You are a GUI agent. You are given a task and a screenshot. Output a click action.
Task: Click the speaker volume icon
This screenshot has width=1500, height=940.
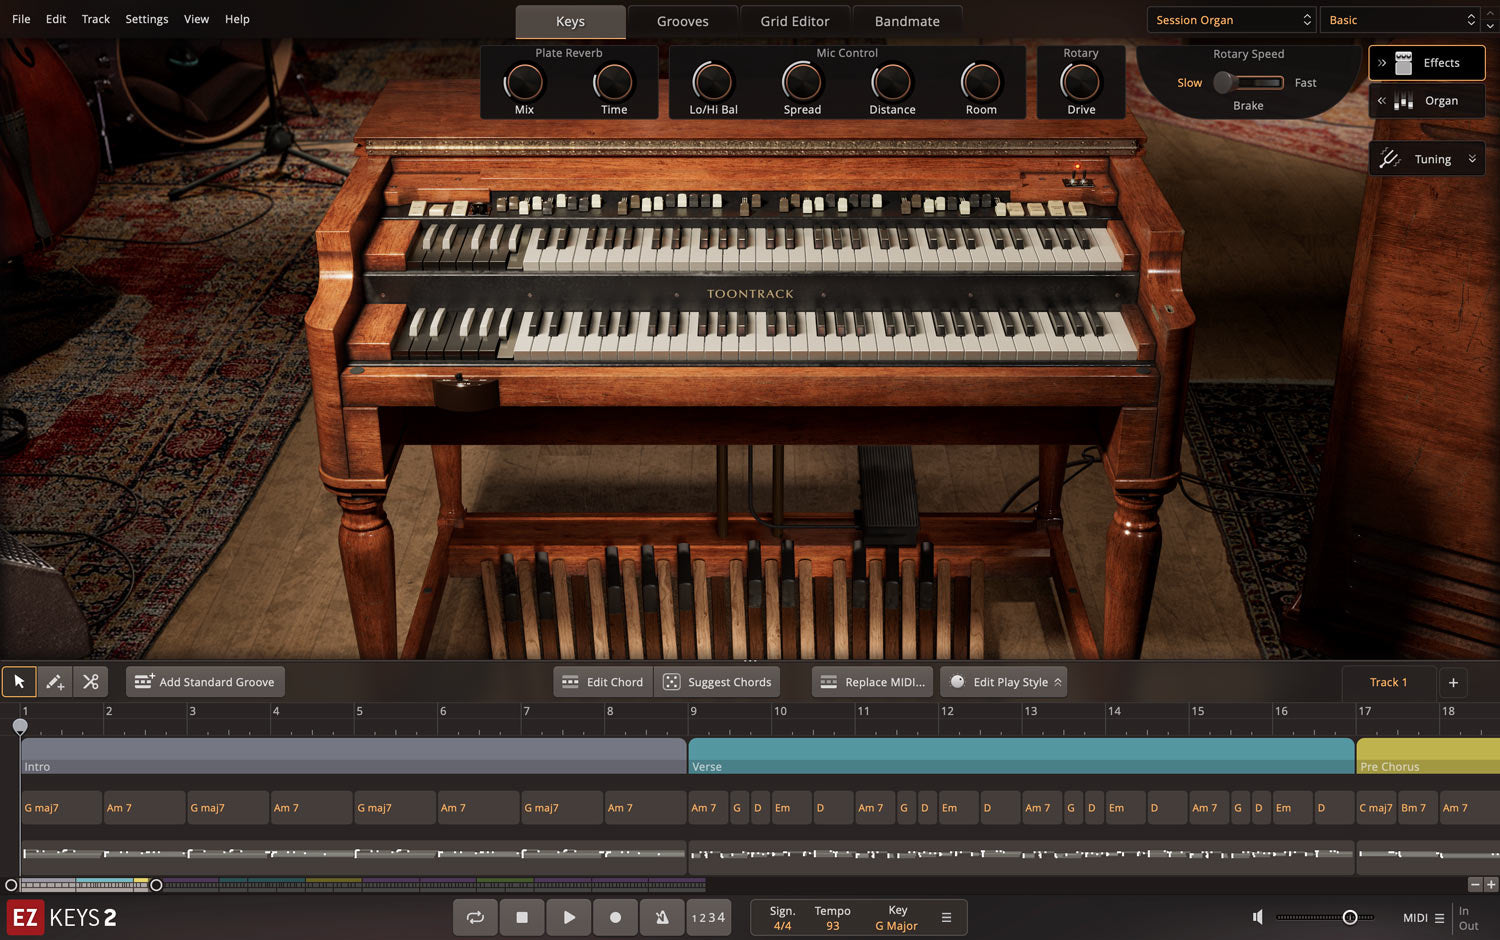click(x=1258, y=917)
